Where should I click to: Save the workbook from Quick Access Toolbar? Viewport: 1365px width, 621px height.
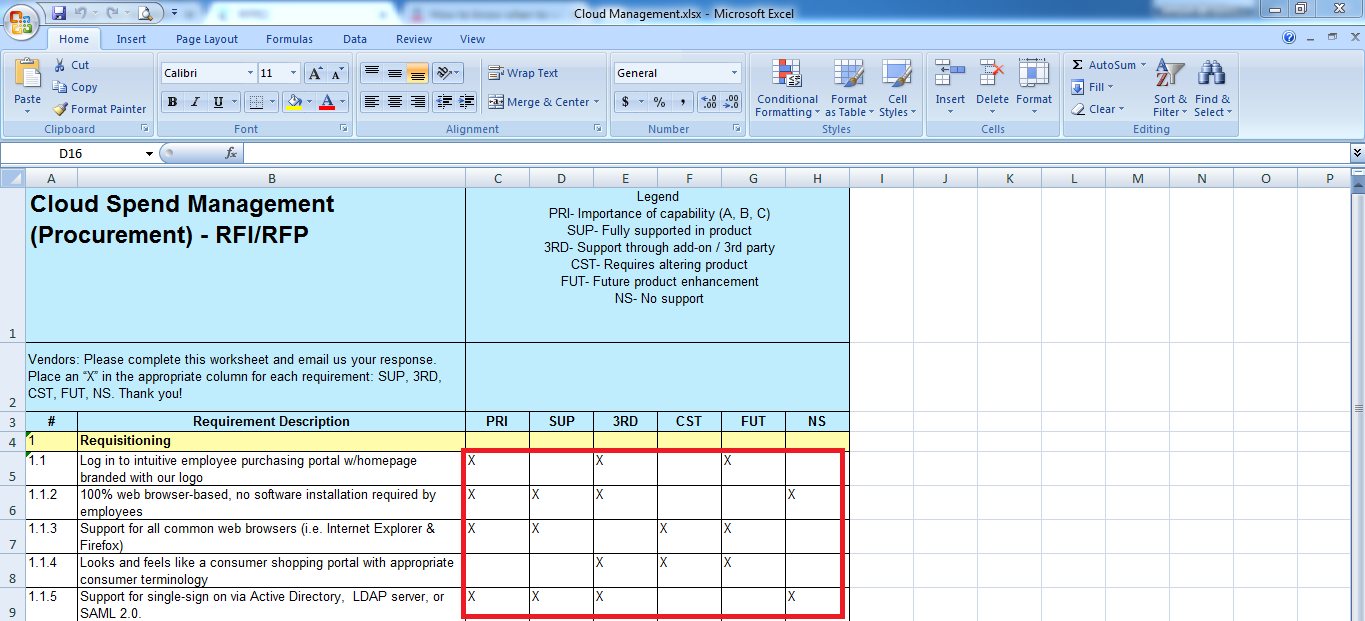click(x=59, y=13)
